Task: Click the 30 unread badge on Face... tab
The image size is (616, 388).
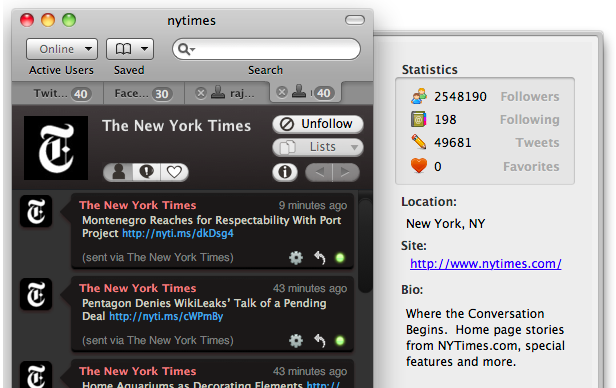Action: (162, 94)
